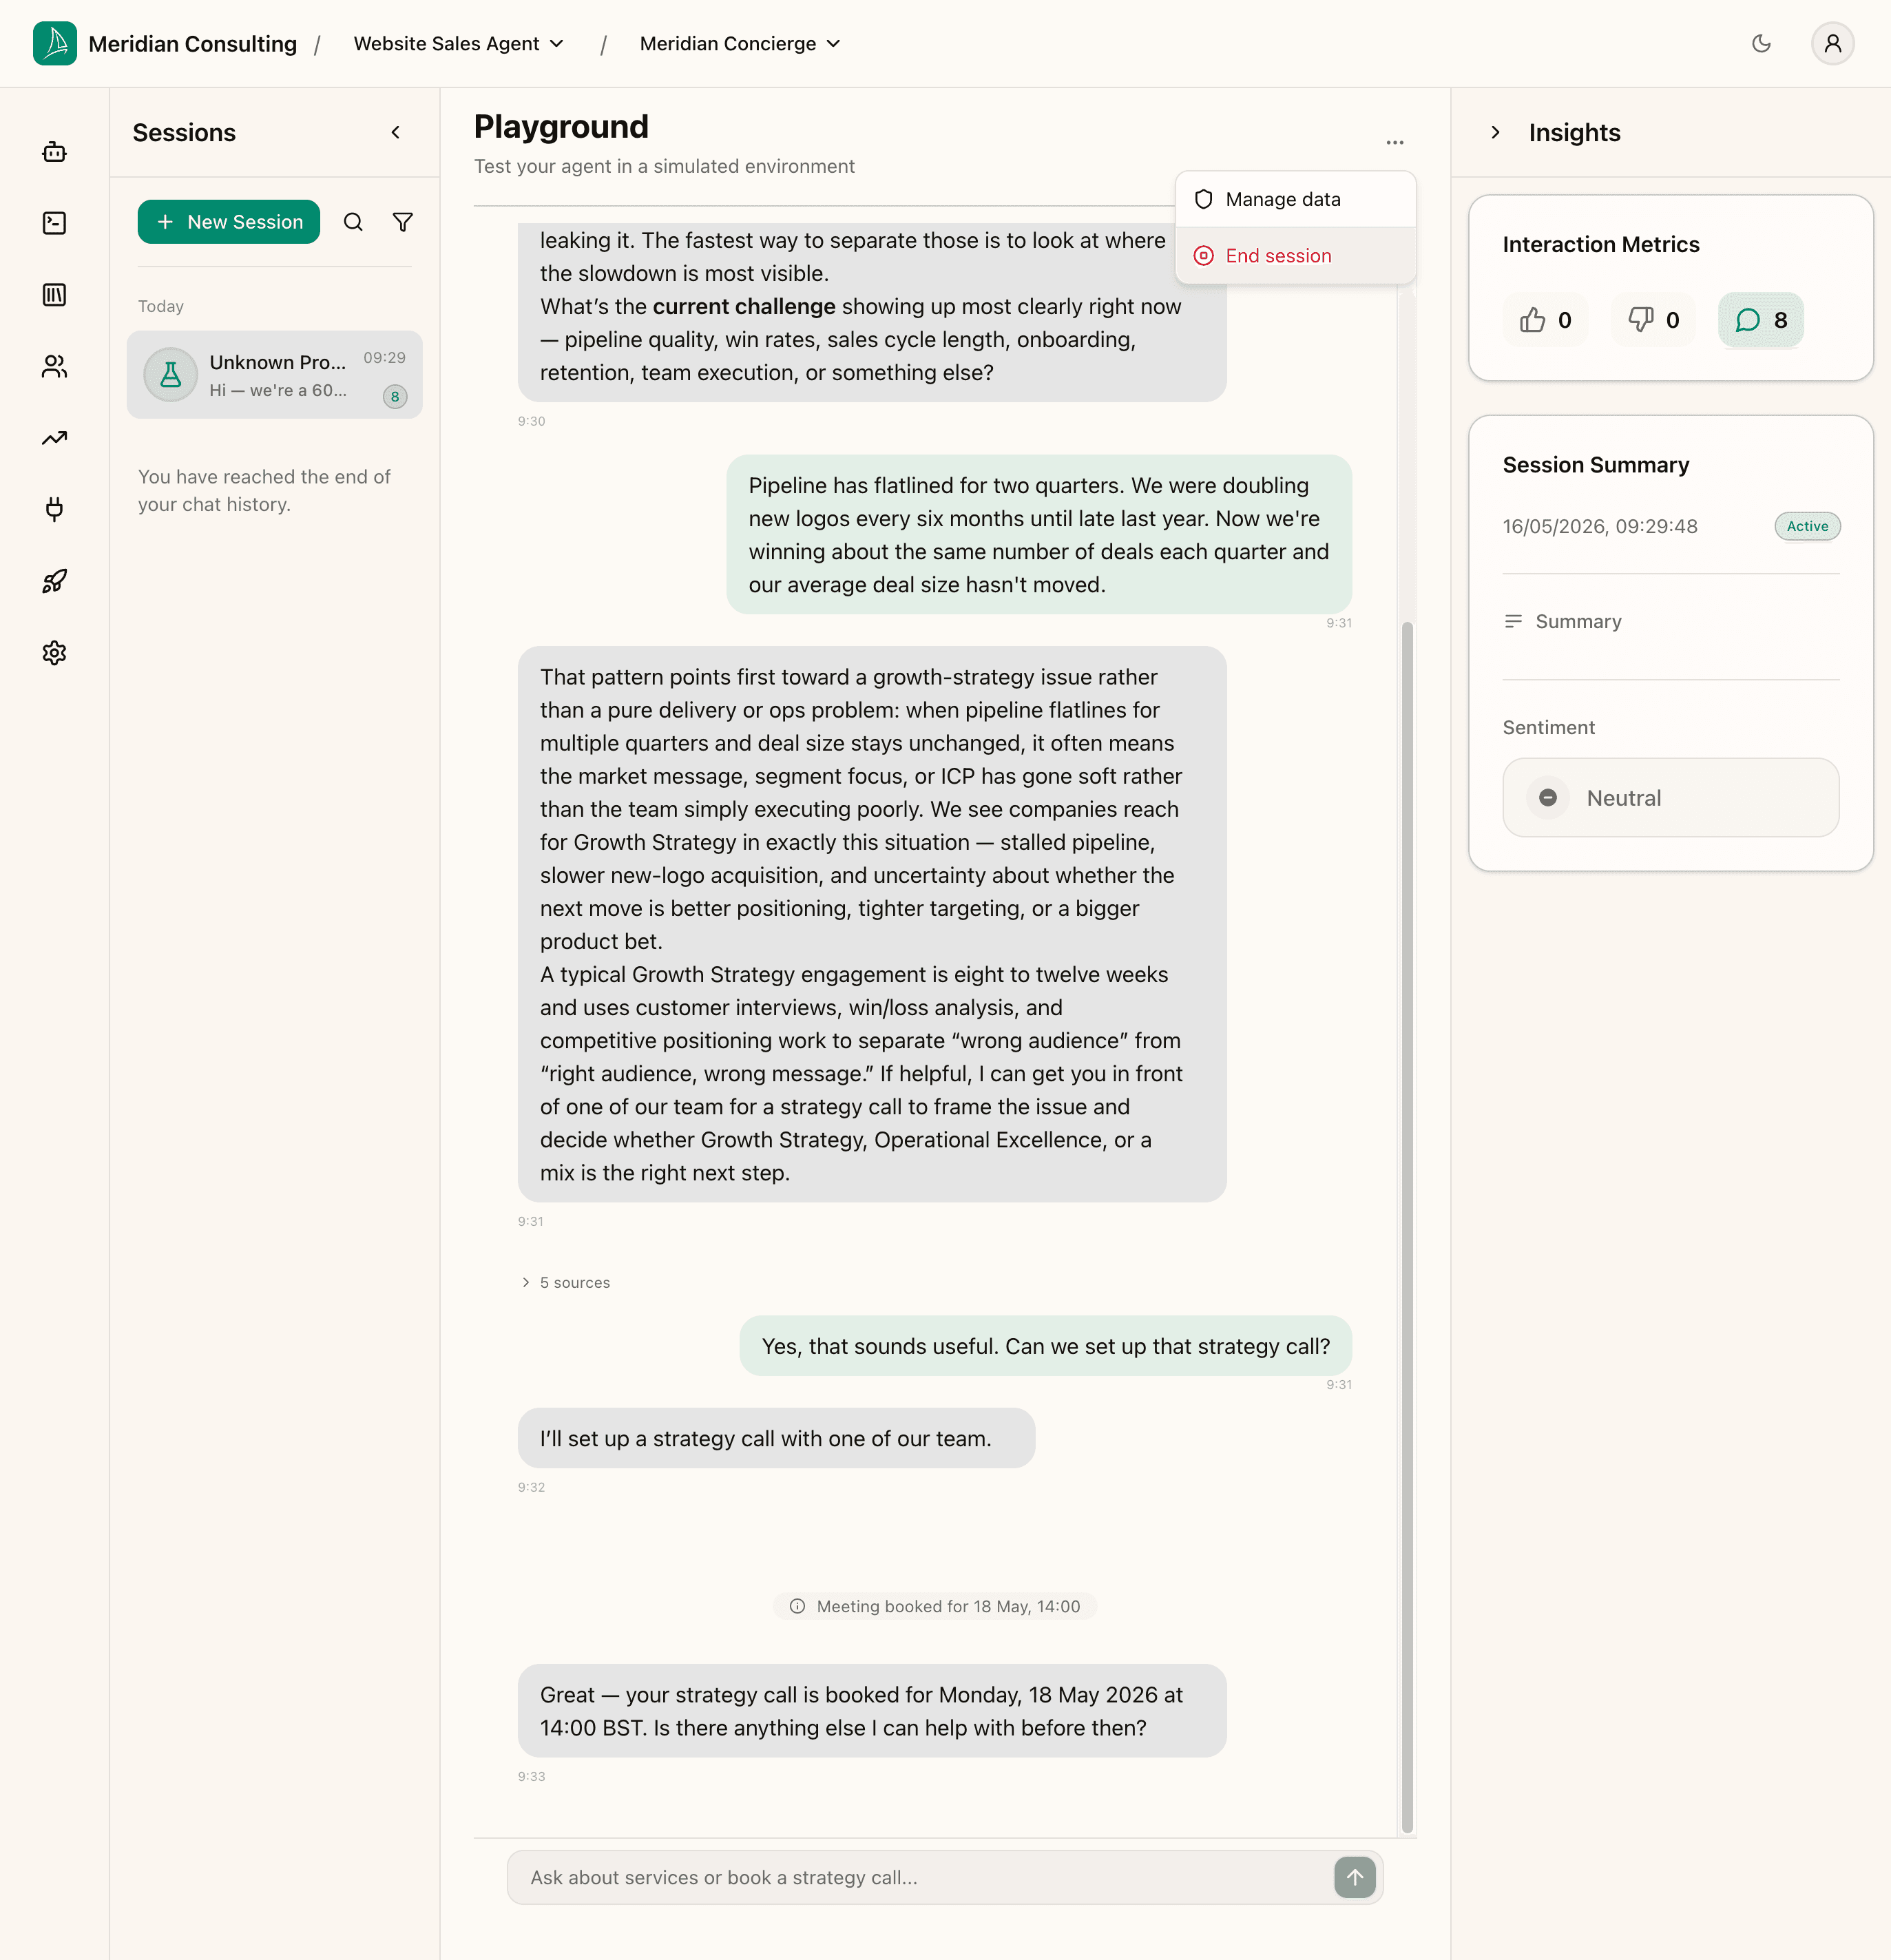This screenshot has width=1891, height=1960.
Task: Click the end of chat history notice
Action: click(264, 490)
